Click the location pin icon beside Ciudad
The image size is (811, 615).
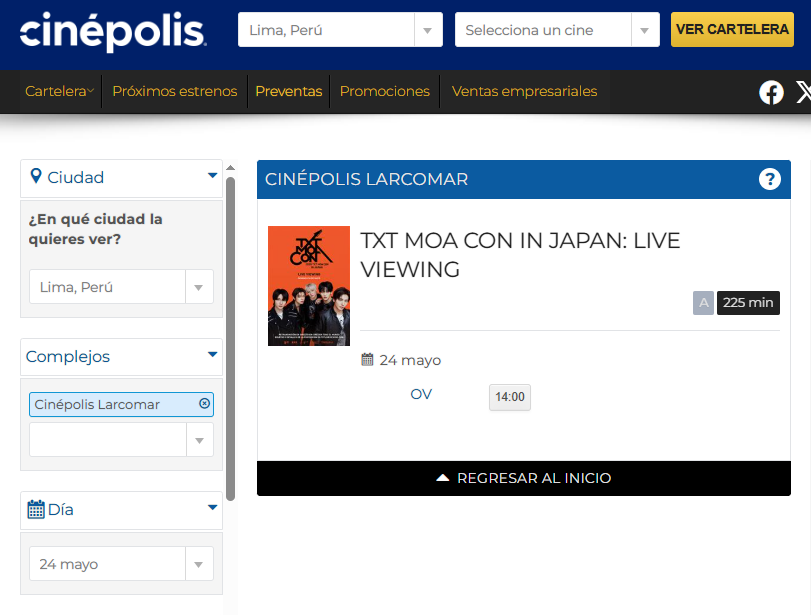click(36, 176)
